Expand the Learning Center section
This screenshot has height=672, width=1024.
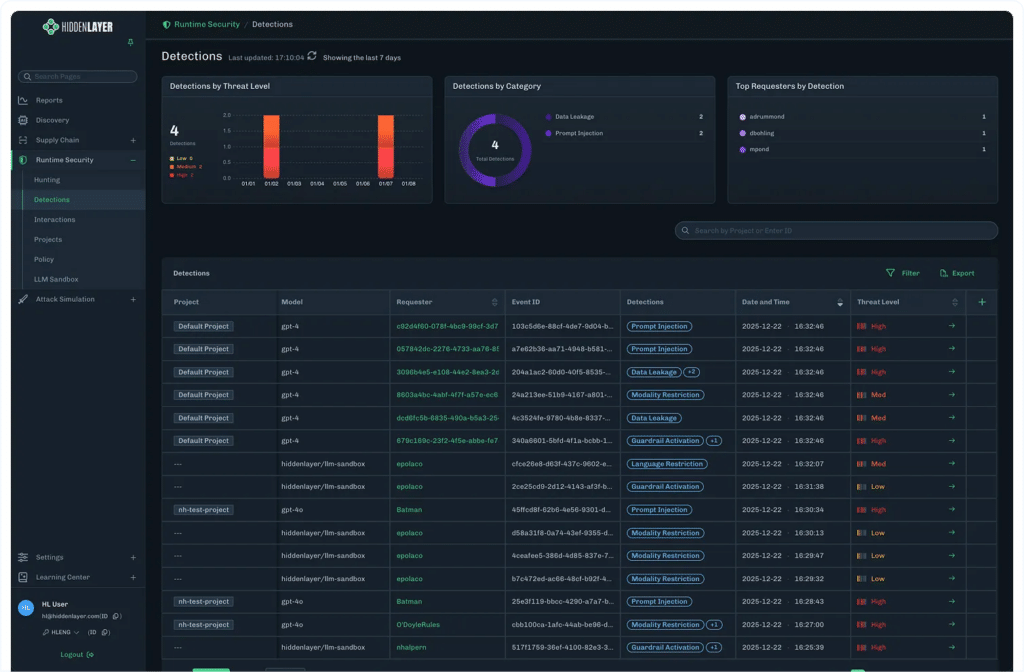coord(133,577)
